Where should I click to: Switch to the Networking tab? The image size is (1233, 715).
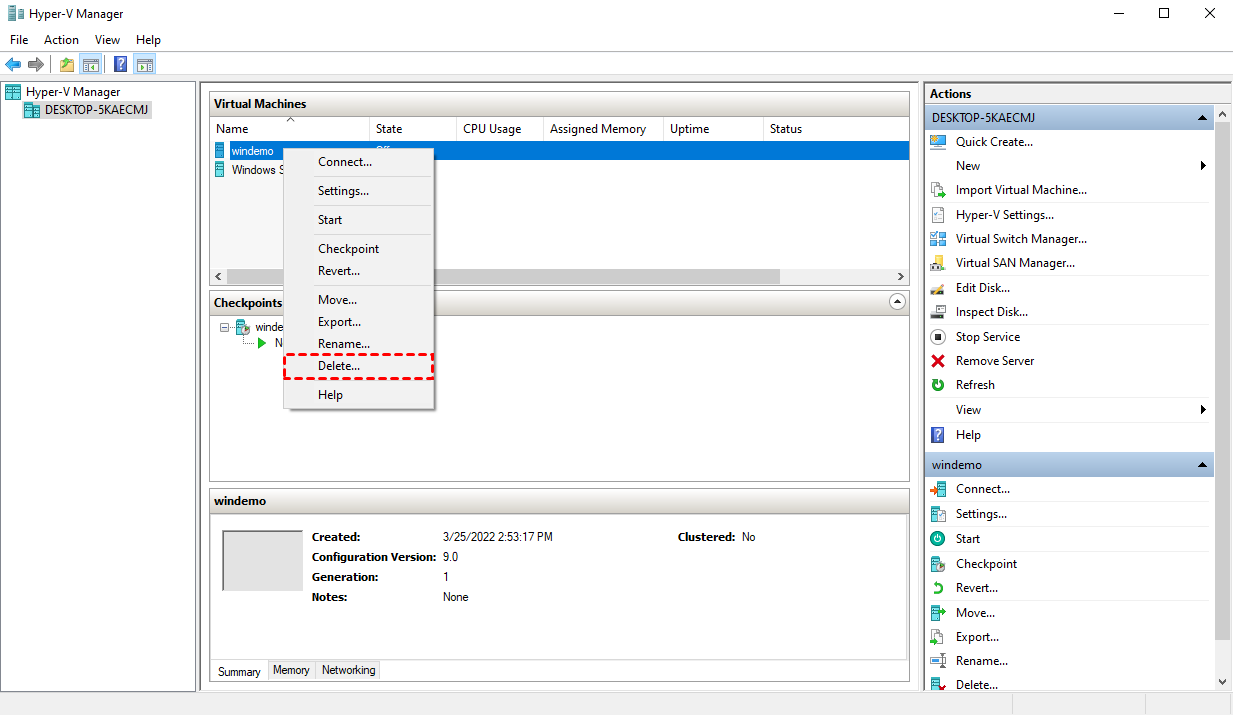pos(348,671)
